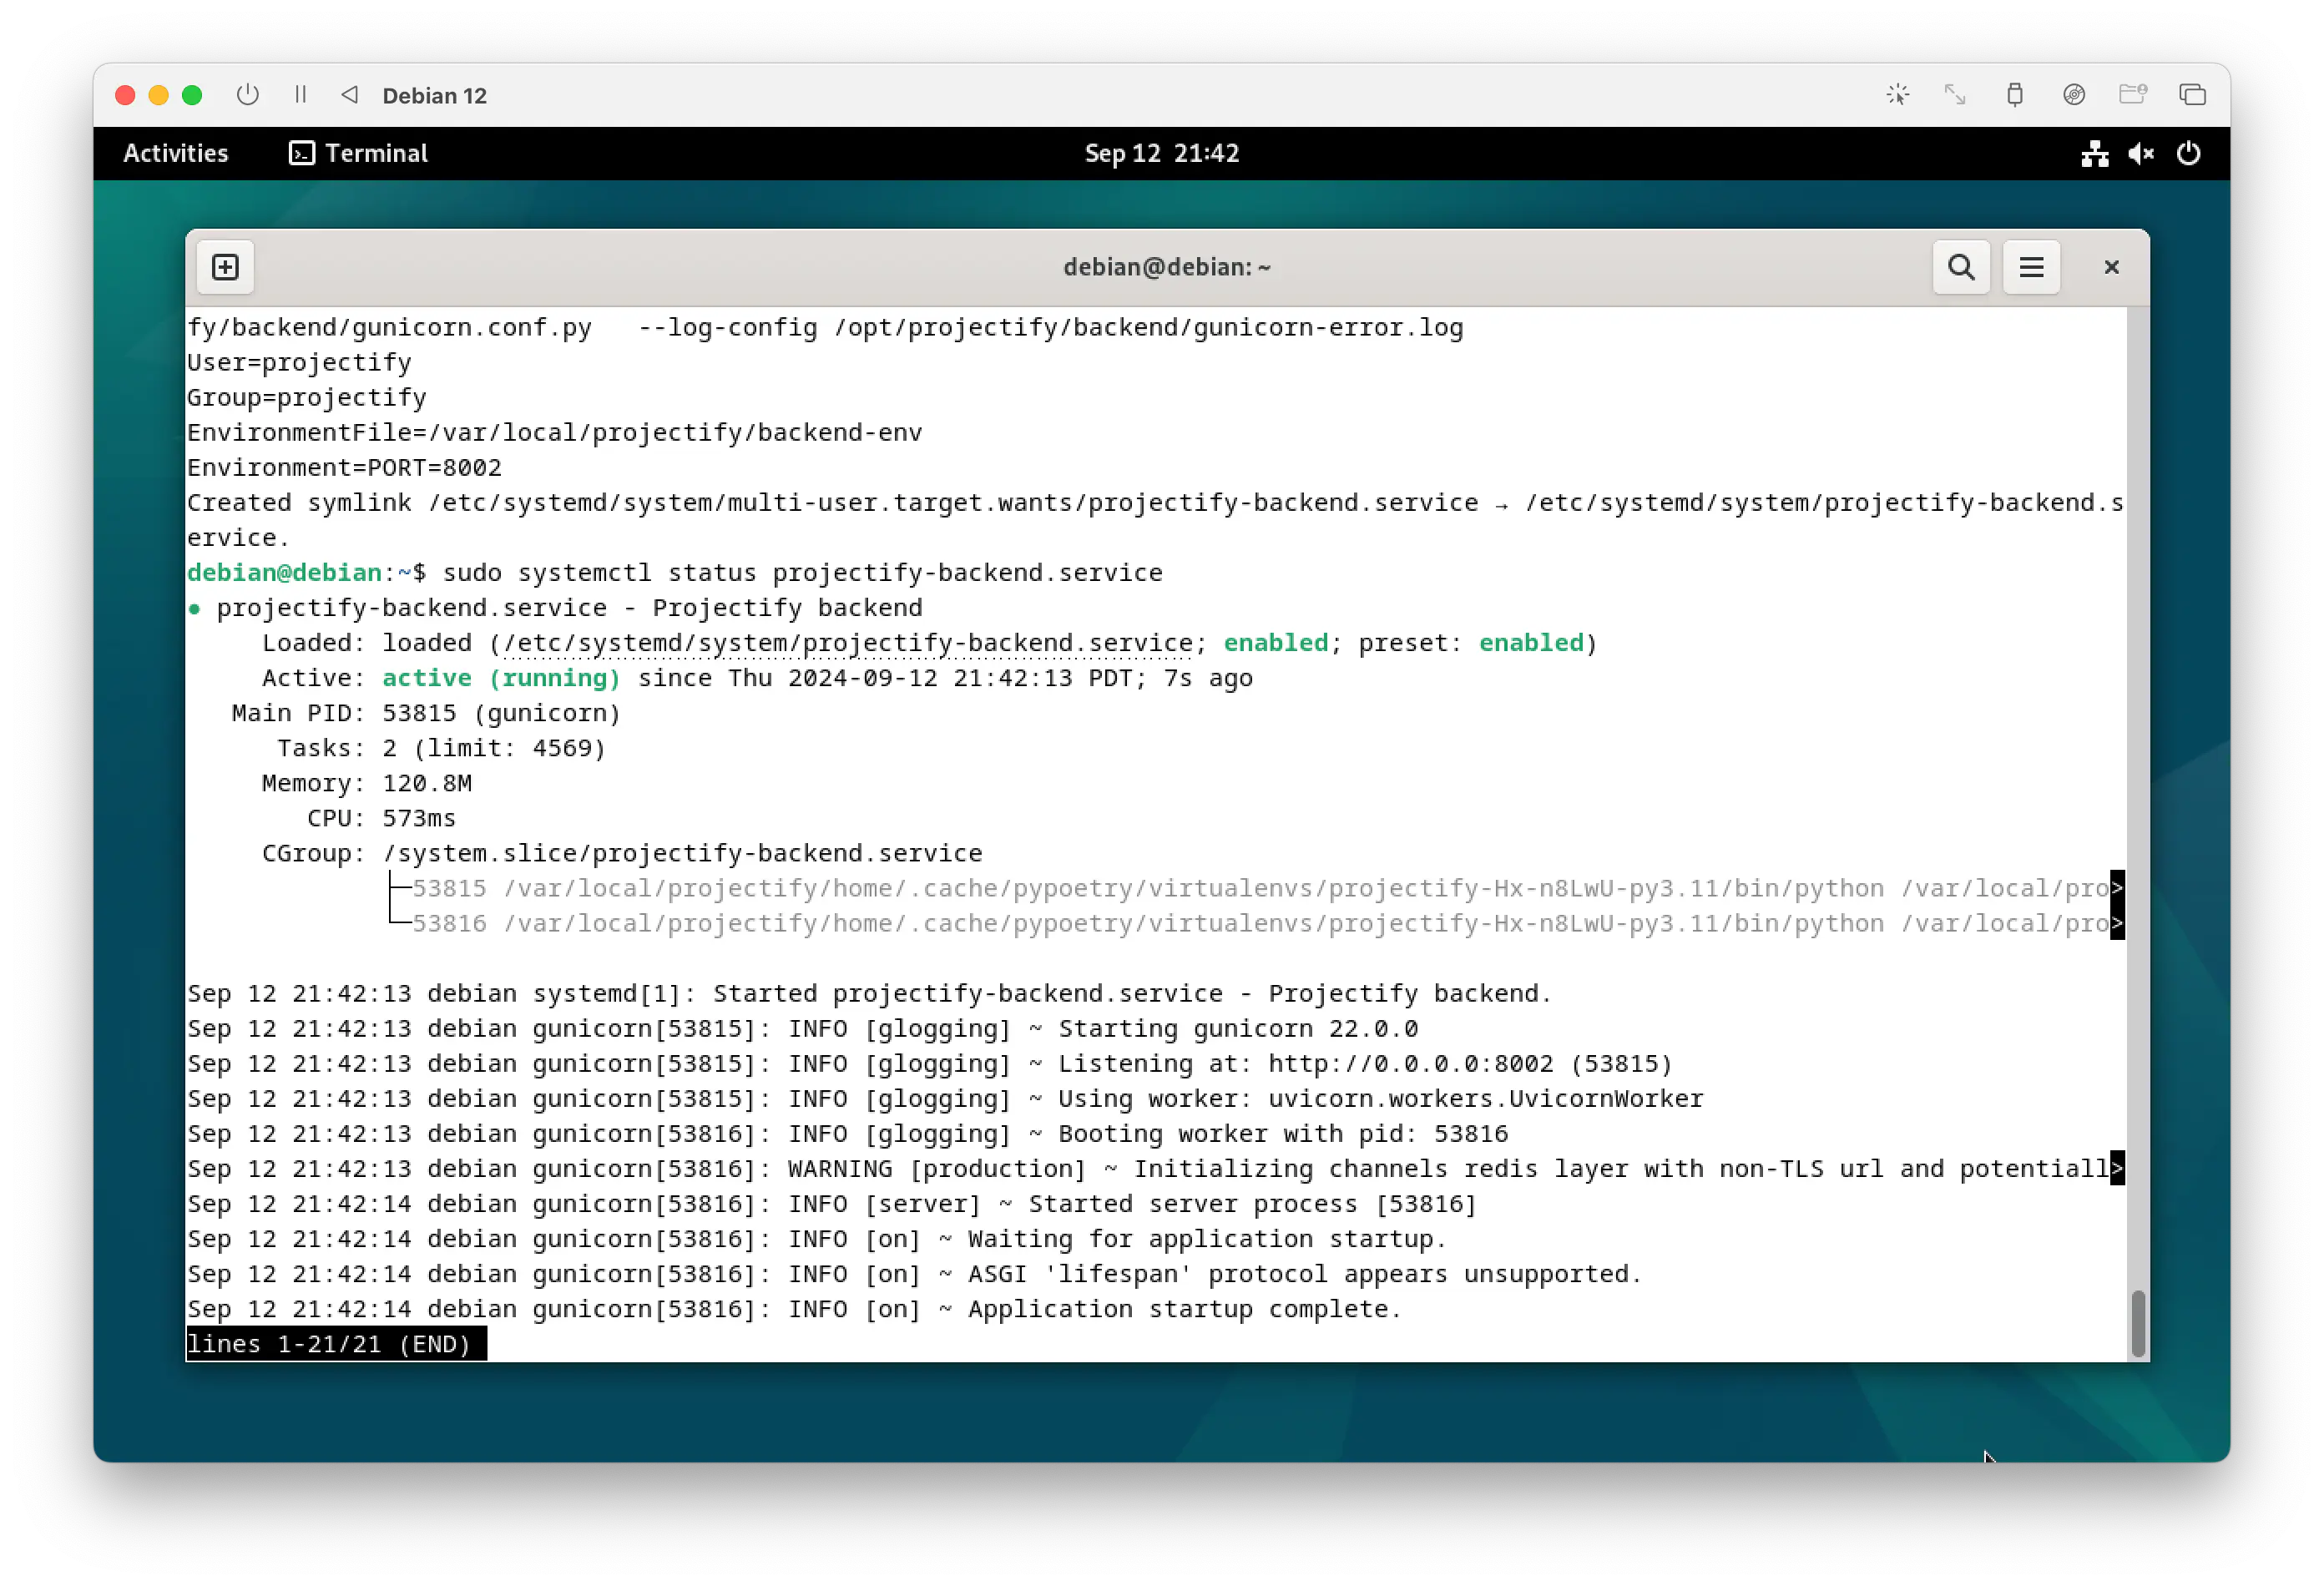Click the 'Environment=PORT=8002' line
This screenshot has width=2324, height=1586.
[x=344, y=467]
